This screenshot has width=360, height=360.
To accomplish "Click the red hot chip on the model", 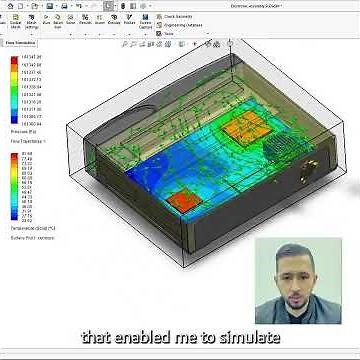I will point(184,200).
